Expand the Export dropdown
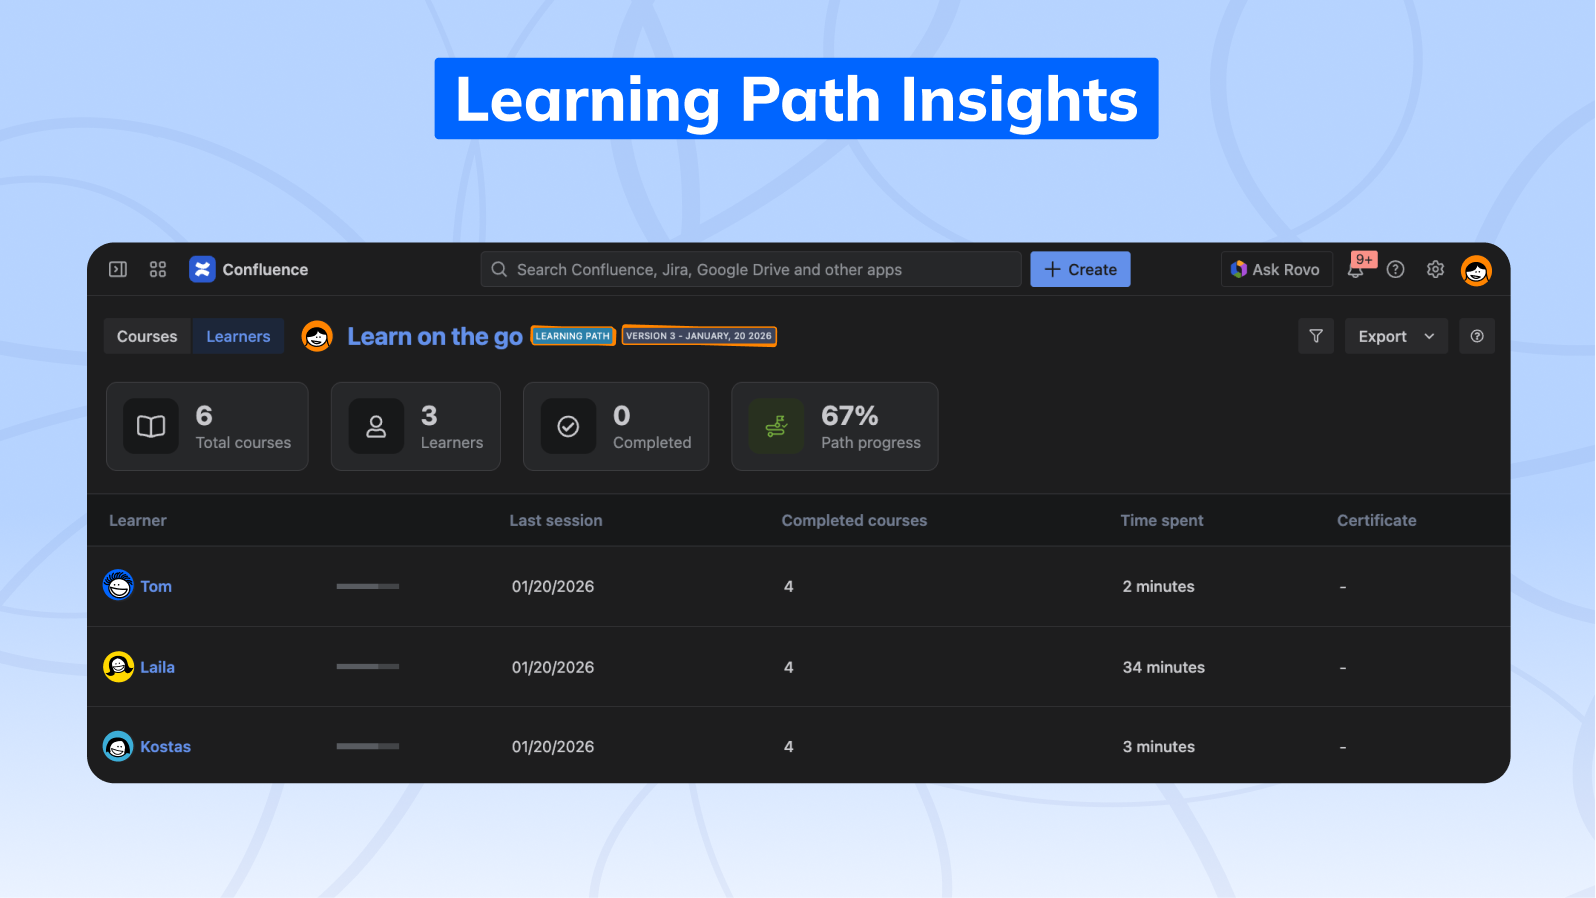1596x898 pixels. tap(1395, 336)
